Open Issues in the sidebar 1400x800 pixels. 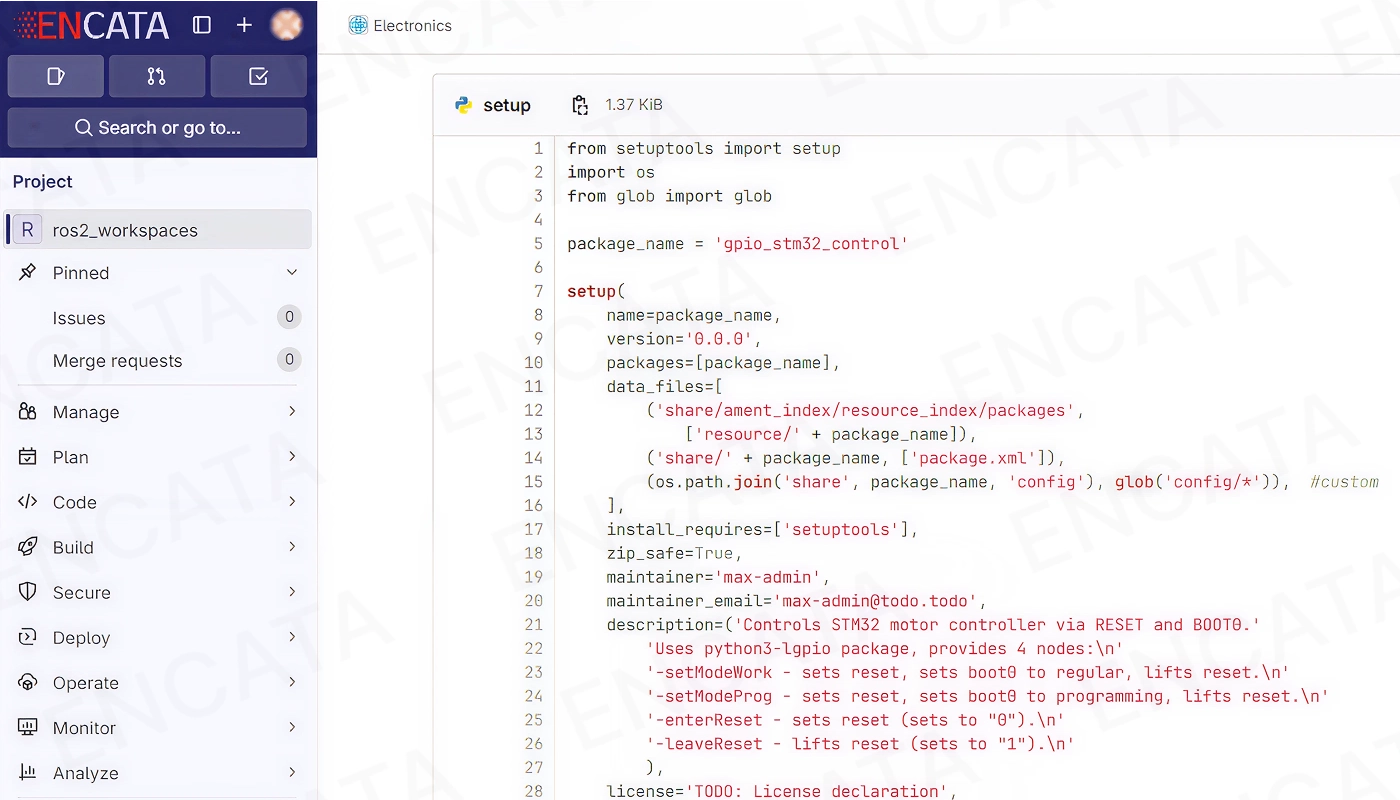79,318
